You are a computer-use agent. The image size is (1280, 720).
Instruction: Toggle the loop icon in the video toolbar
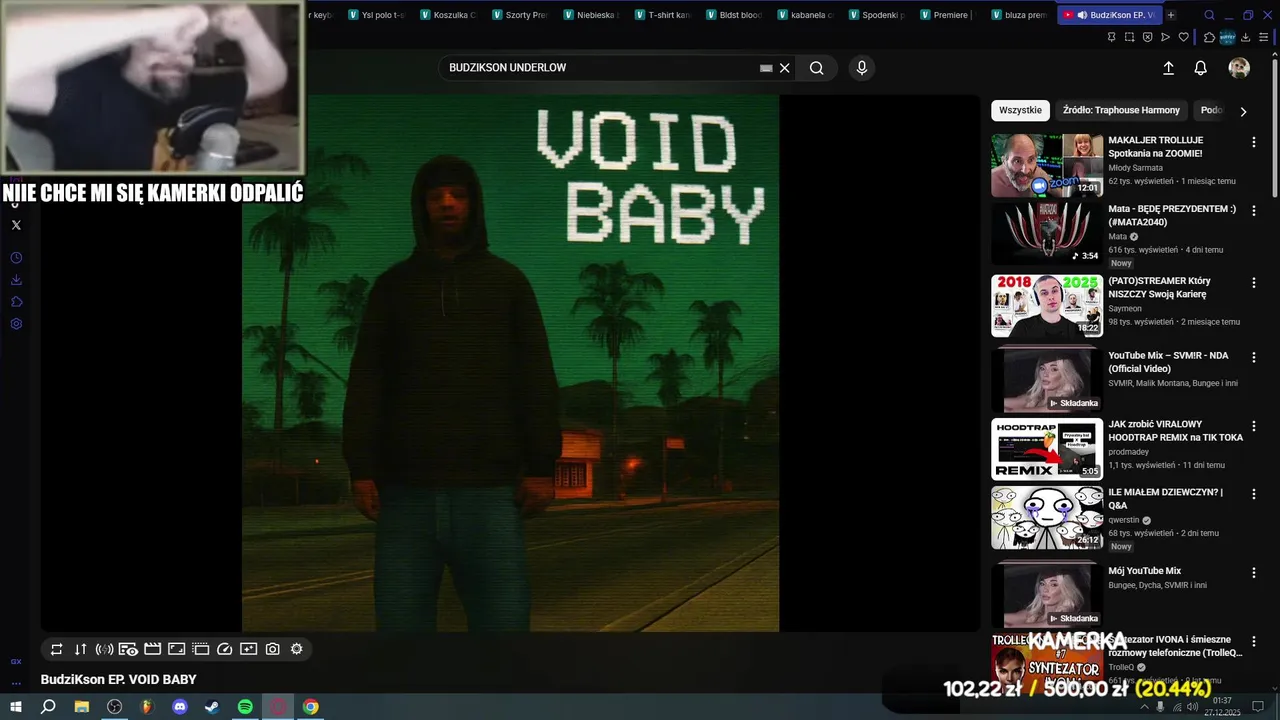point(57,649)
